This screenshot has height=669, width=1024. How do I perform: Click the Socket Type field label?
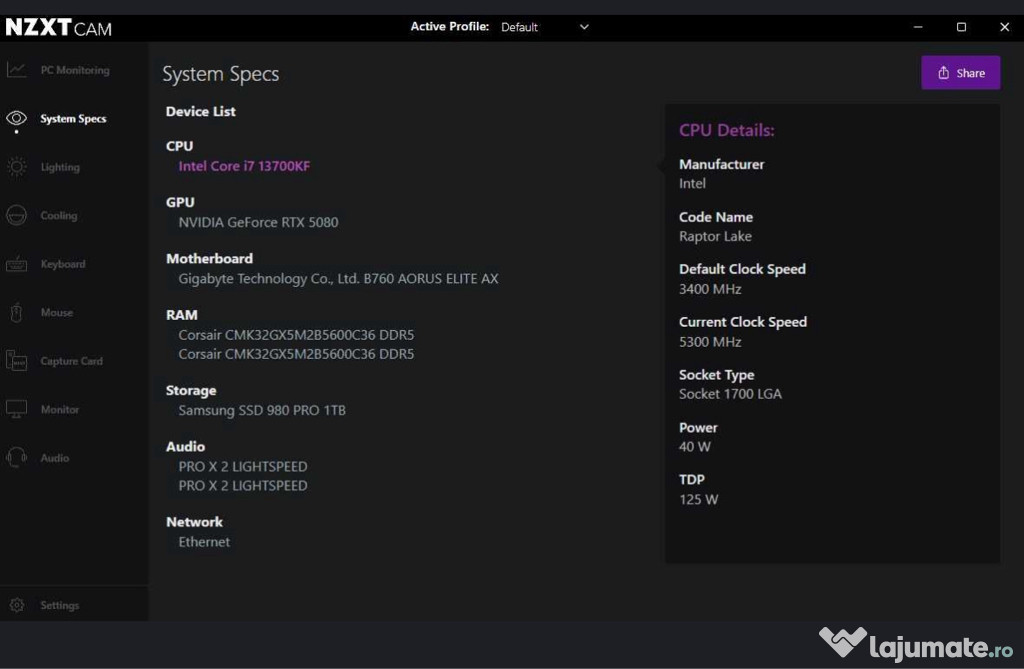point(716,375)
